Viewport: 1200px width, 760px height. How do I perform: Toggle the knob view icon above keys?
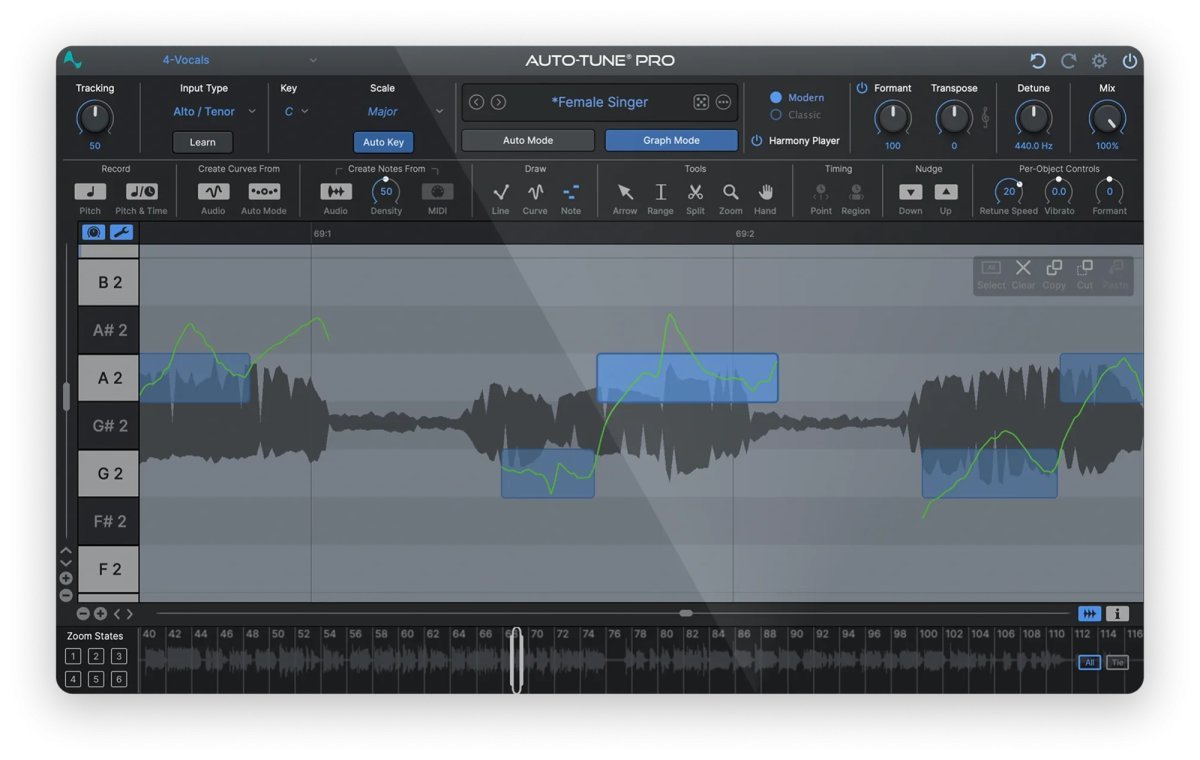(94, 232)
